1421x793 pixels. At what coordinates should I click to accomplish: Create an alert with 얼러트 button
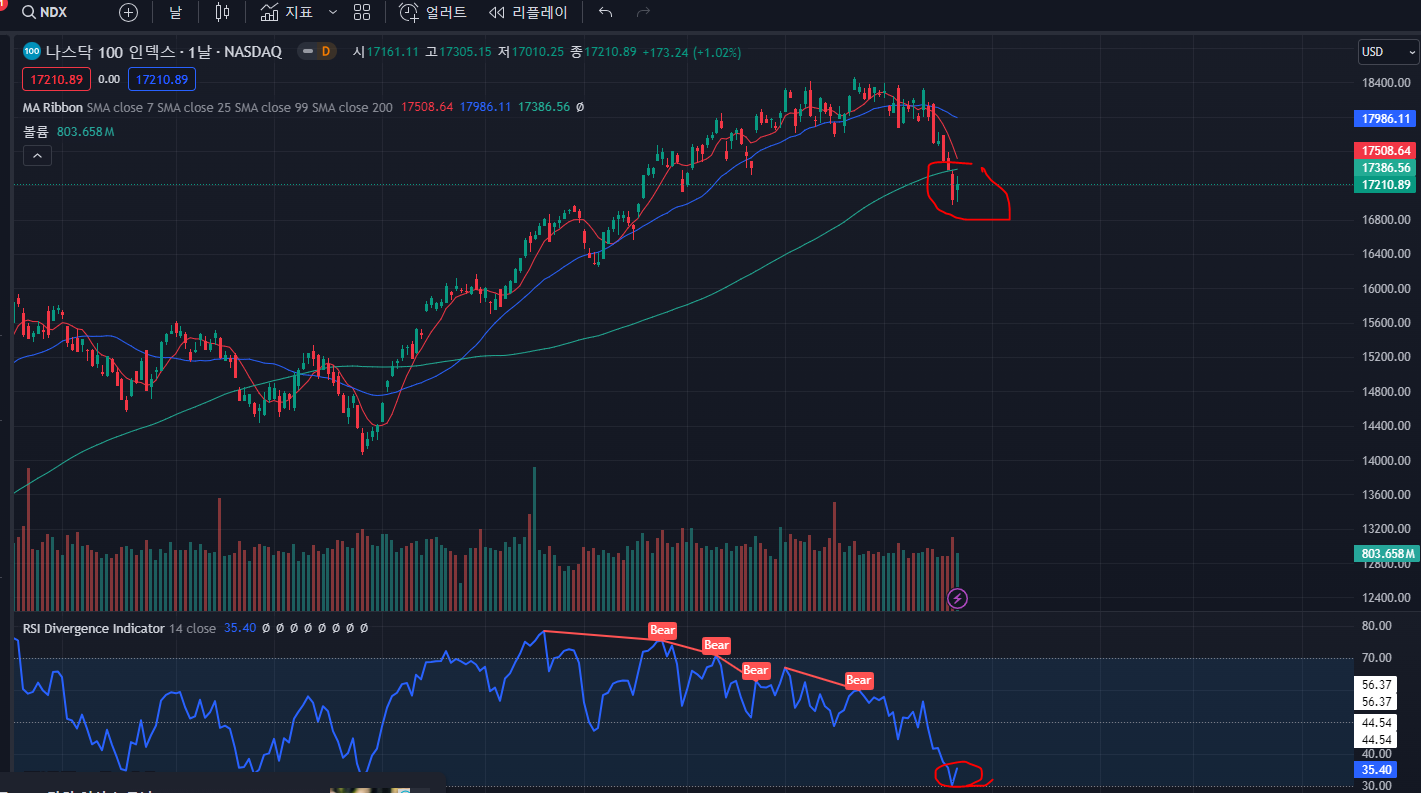(433, 13)
